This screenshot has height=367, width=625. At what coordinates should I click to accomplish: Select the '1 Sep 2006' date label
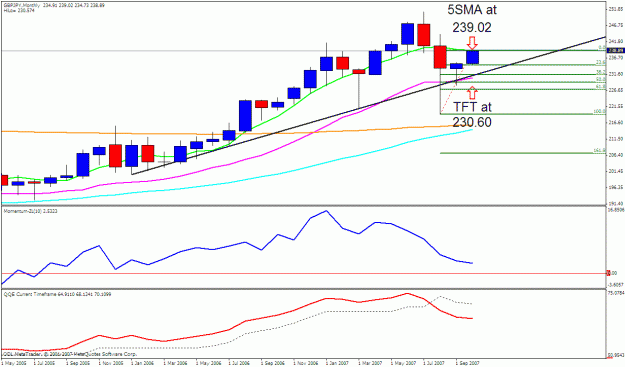(x=272, y=363)
